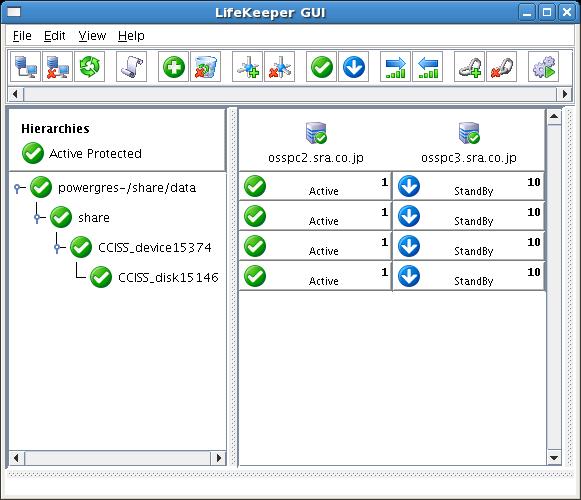Select the share tree node
The height and width of the screenshot is (500, 581).
click(94, 217)
